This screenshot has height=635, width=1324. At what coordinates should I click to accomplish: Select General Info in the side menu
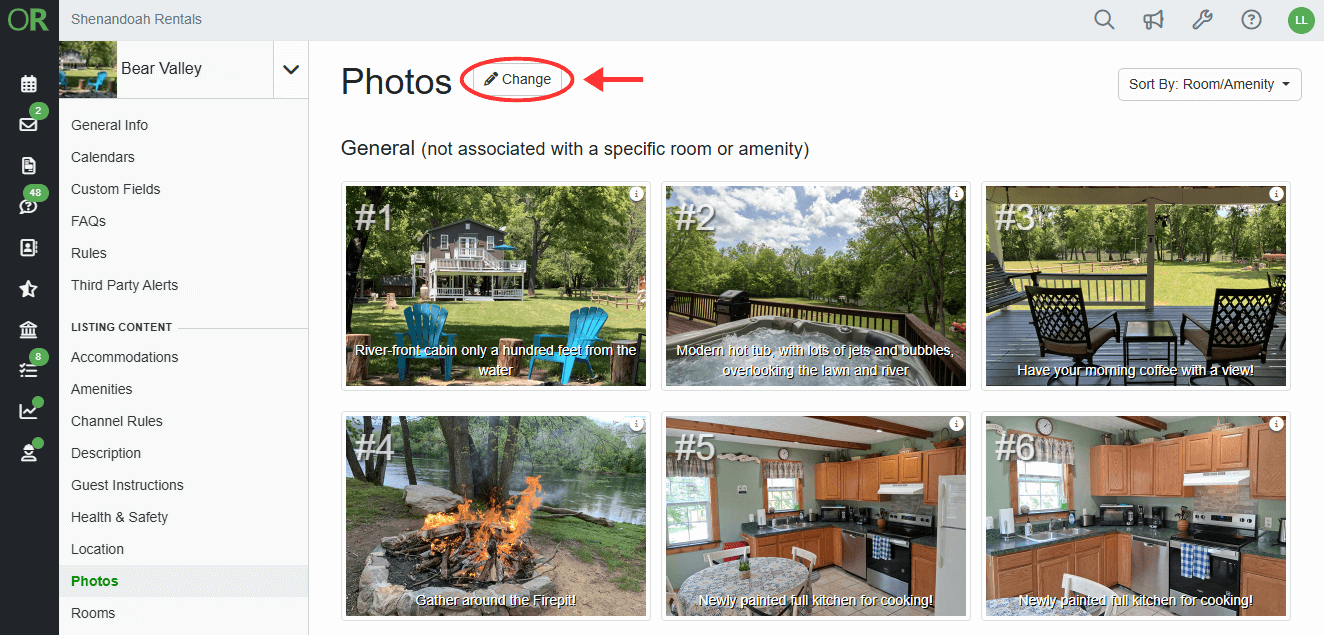(x=109, y=125)
